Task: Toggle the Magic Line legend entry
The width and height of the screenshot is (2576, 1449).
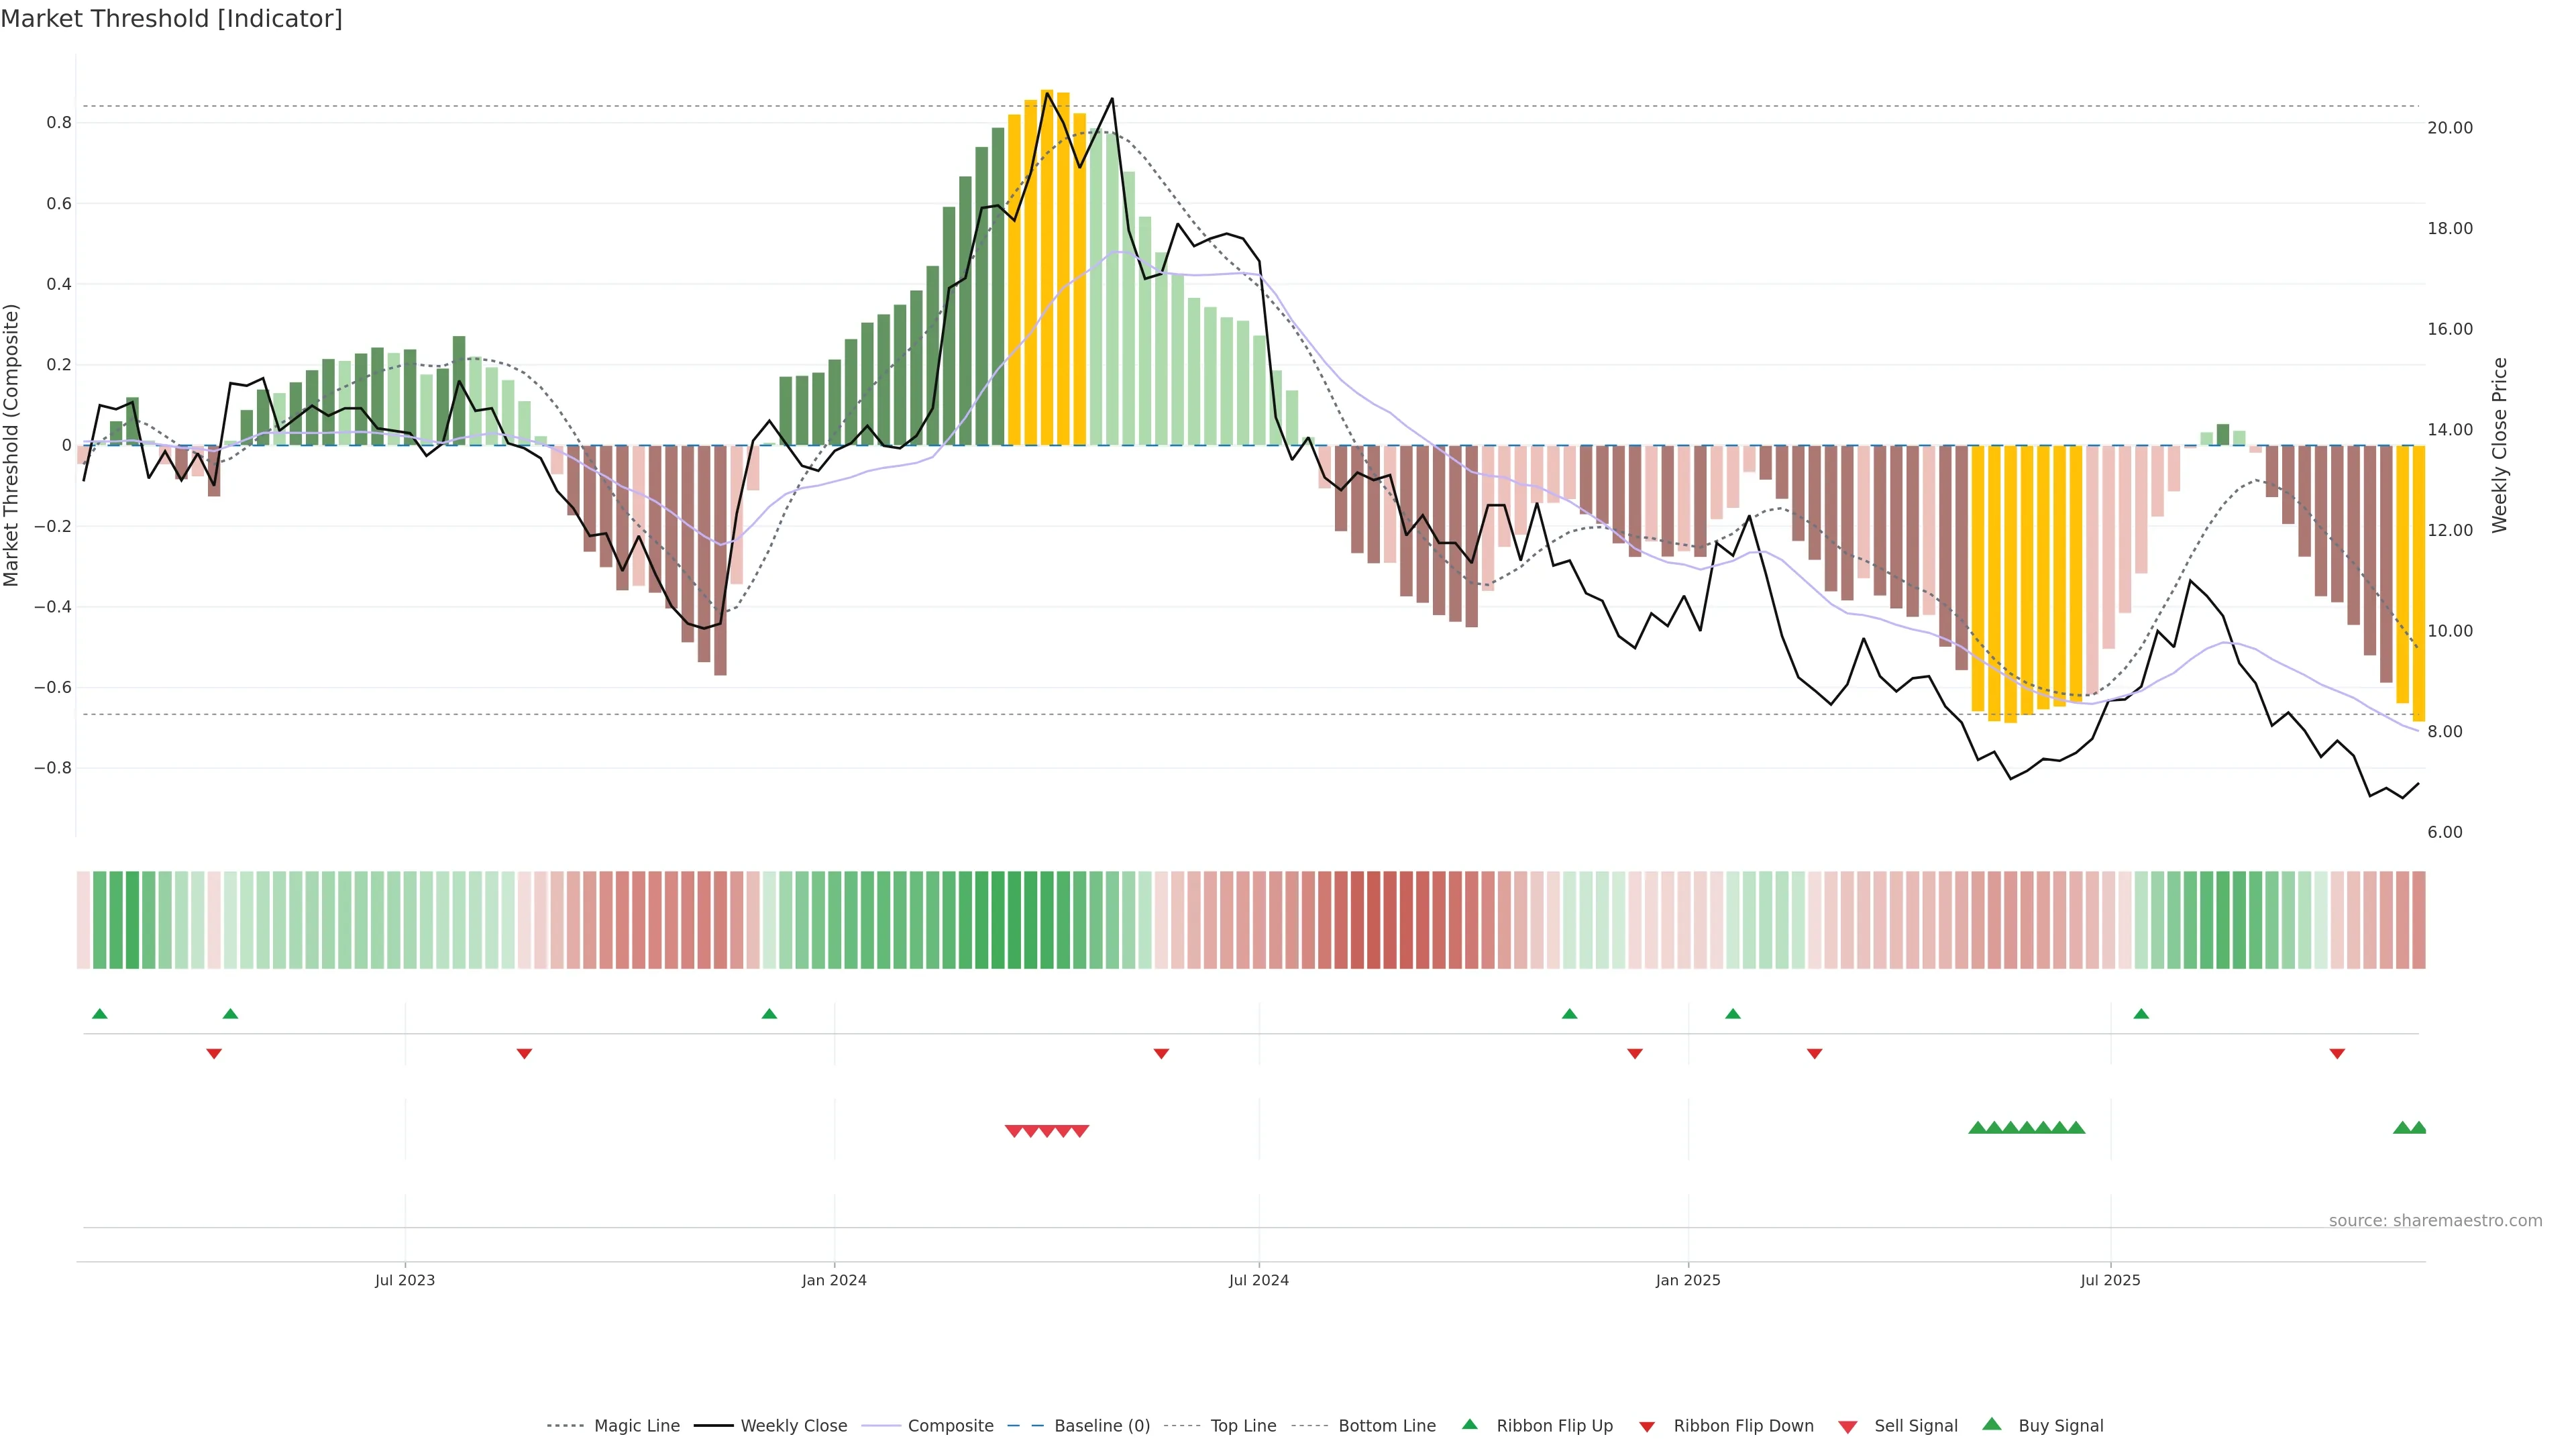Action: pos(636,1425)
